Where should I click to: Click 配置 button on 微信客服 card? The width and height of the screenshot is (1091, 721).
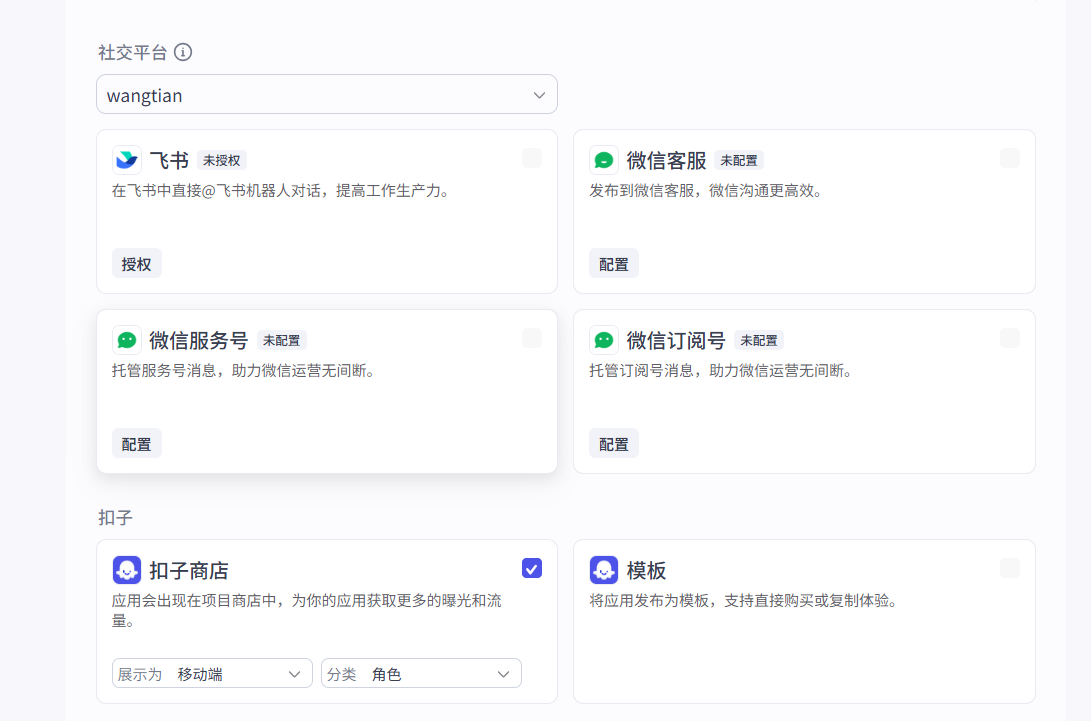click(614, 264)
